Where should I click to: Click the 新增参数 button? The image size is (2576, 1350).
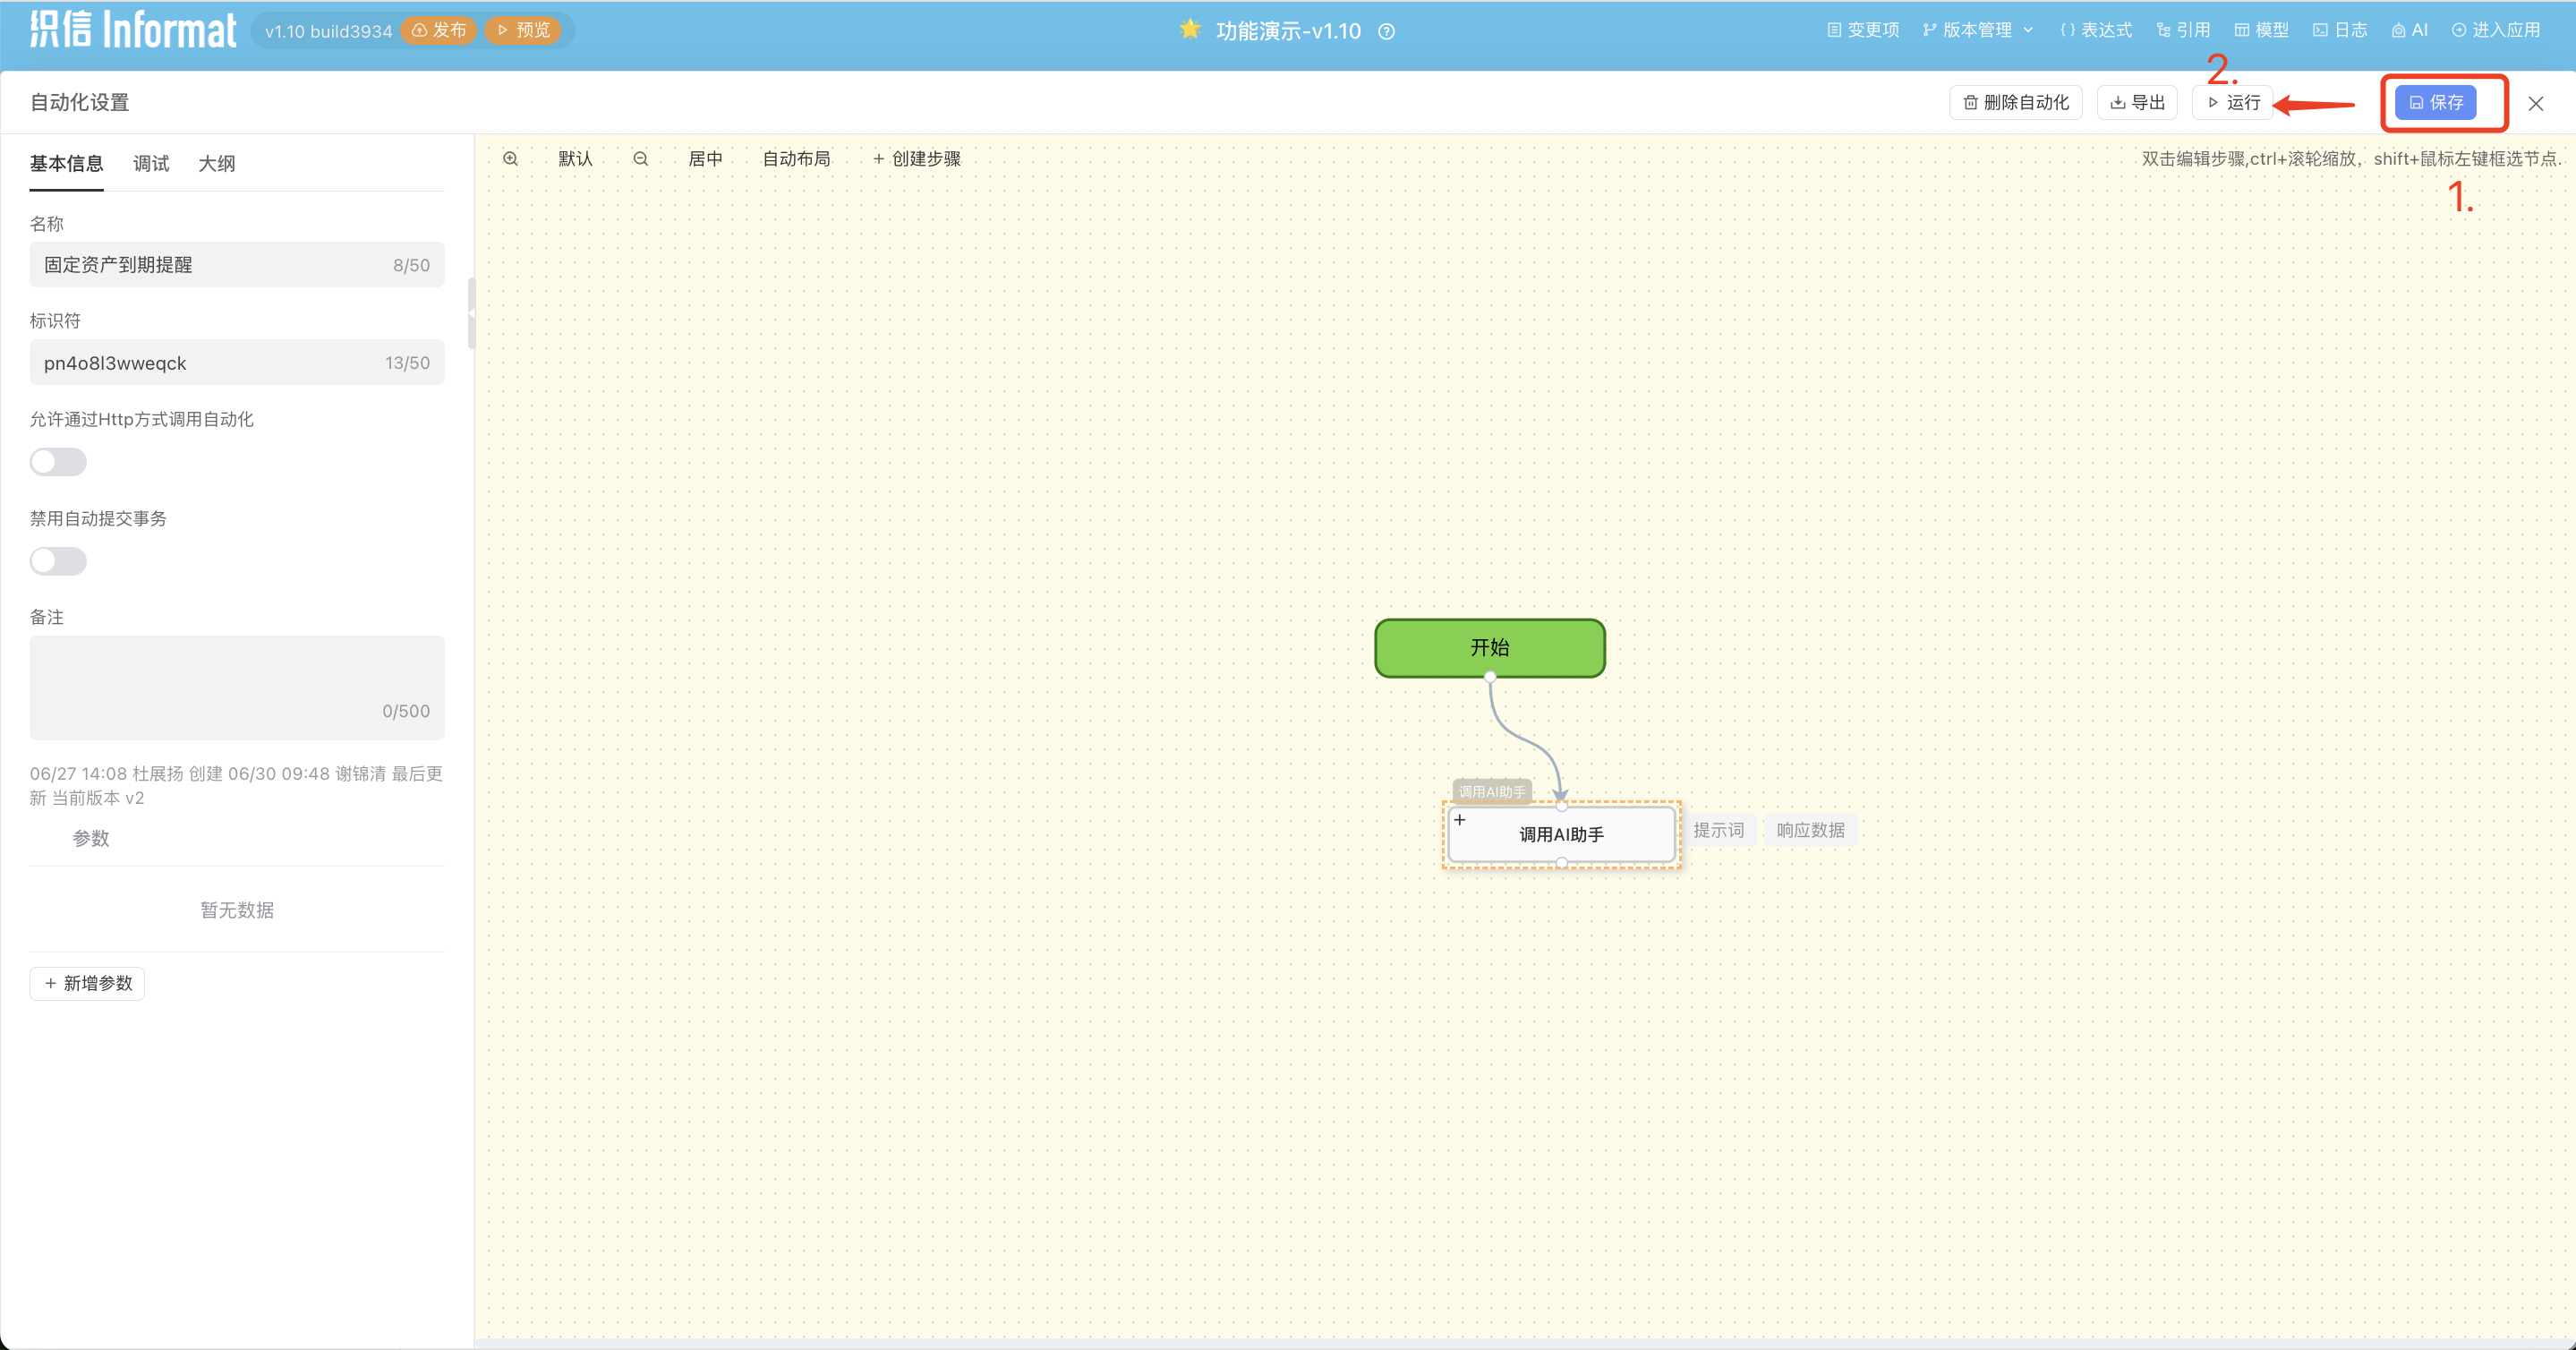pos(87,983)
